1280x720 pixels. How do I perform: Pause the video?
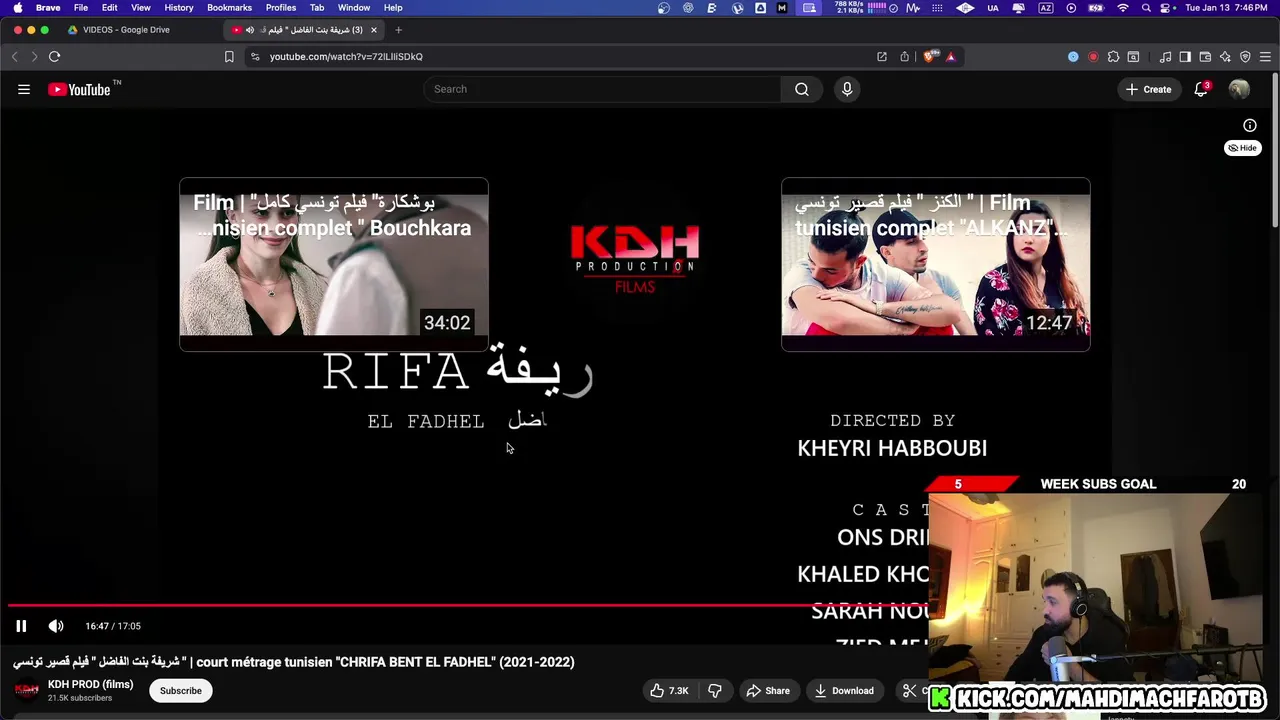click(21, 626)
